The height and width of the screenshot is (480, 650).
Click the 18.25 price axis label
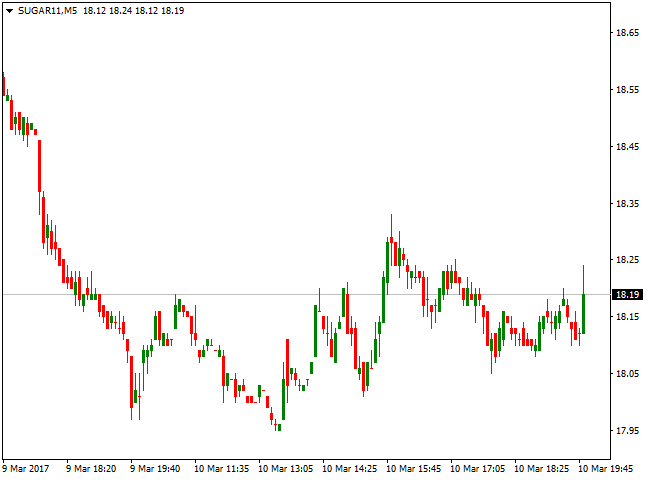click(x=628, y=259)
